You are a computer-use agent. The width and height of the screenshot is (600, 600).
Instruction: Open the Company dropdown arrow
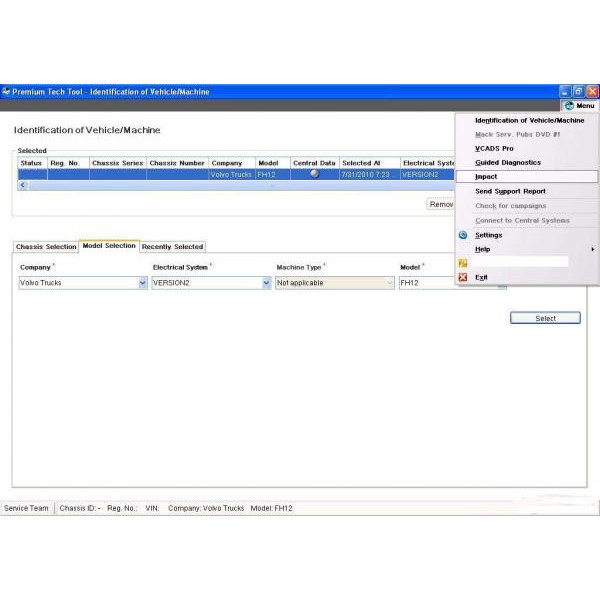click(142, 283)
